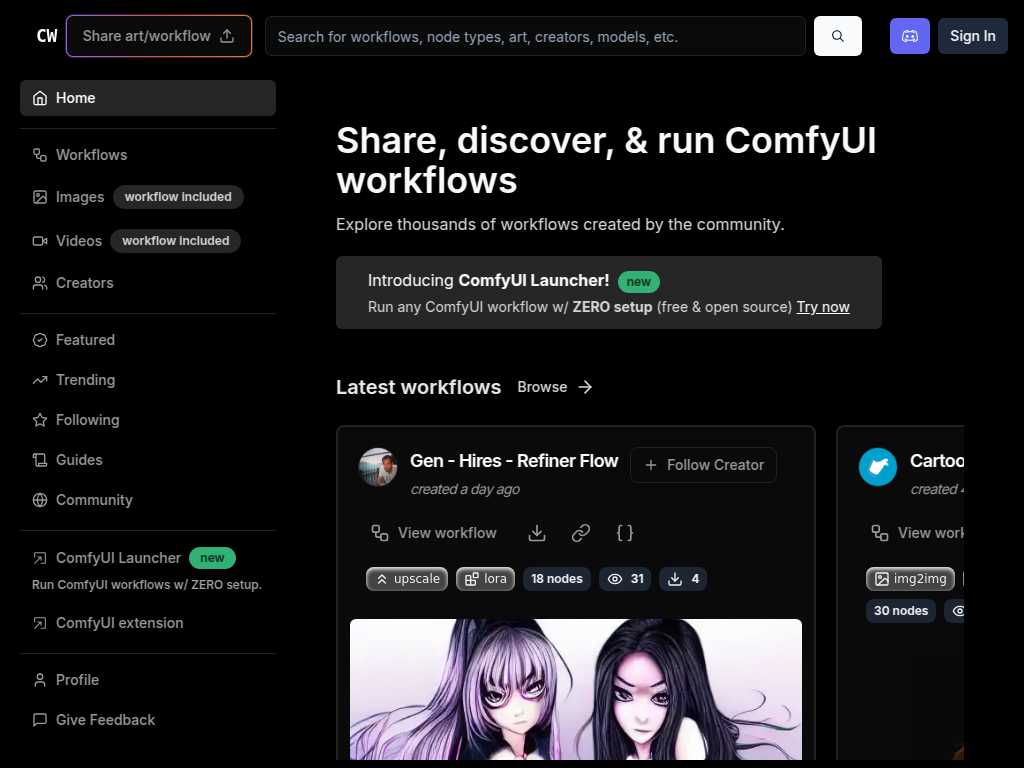This screenshot has width=1024, height=768.
Task: Click the magnifier search button
Action: click(x=838, y=36)
